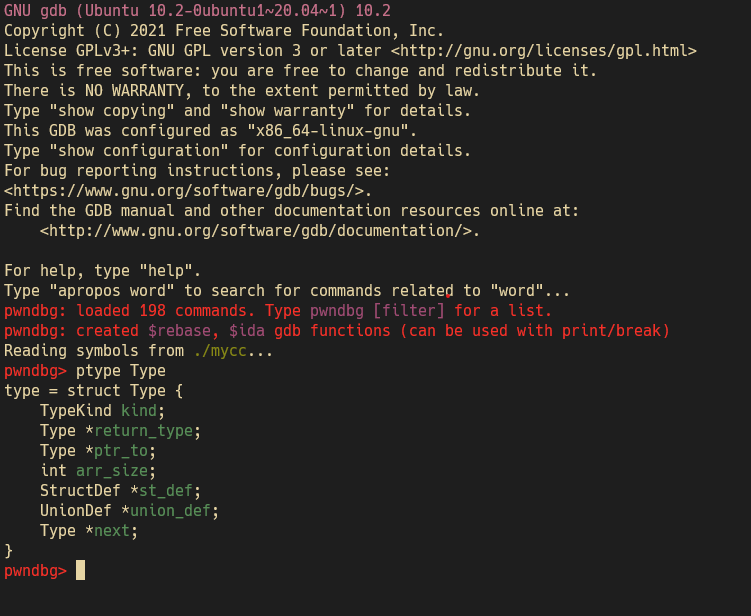Select the 'ptr_to' field name
Viewport: 751px width, 616px height.
(121, 451)
